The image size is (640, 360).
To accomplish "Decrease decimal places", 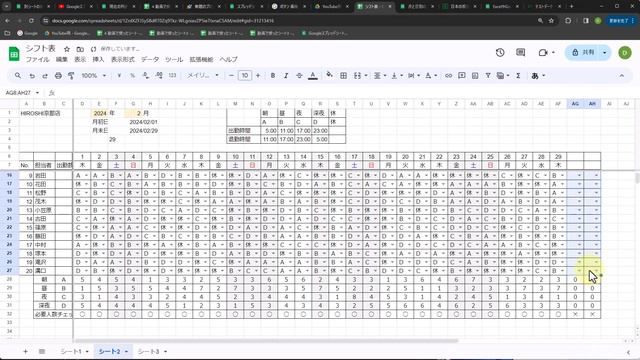I will (146, 76).
